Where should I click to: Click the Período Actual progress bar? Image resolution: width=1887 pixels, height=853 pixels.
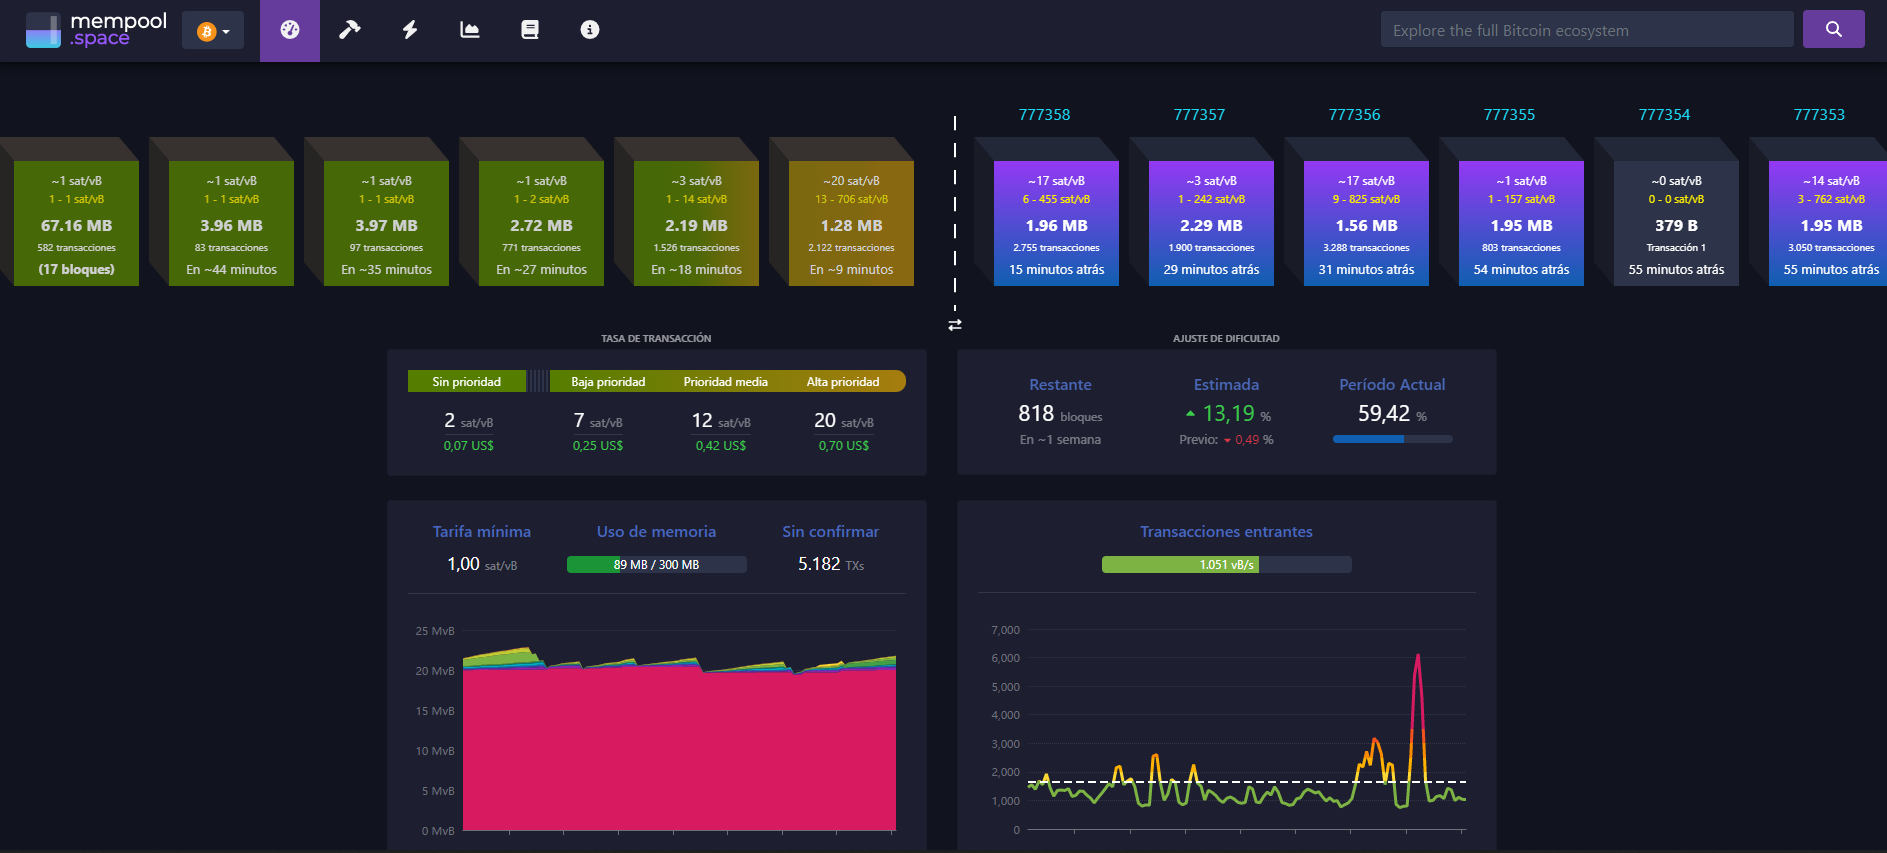[x=1392, y=439]
